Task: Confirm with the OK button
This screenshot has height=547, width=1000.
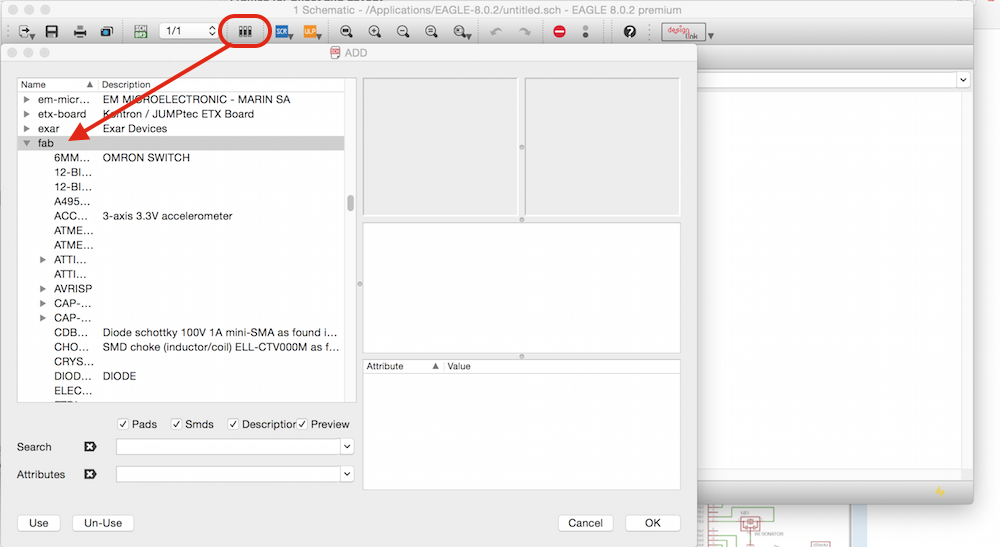Action: coord(652,523)
